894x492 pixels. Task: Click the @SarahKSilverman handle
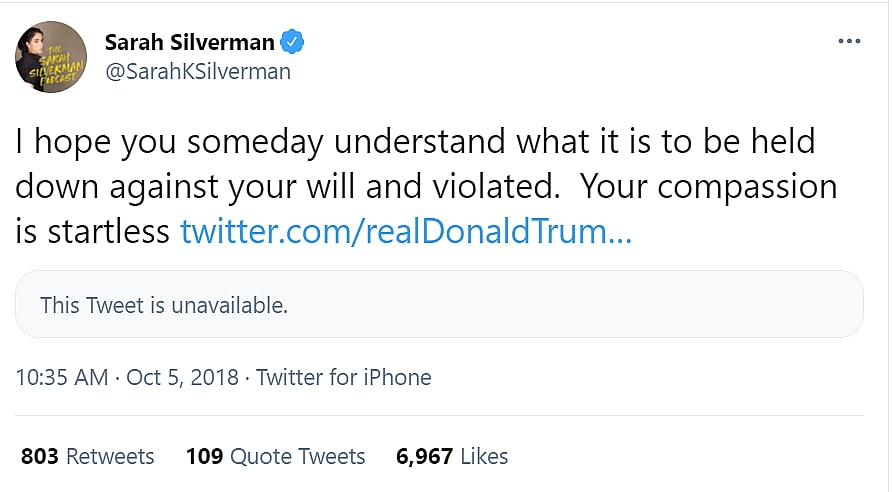[197, 71]
